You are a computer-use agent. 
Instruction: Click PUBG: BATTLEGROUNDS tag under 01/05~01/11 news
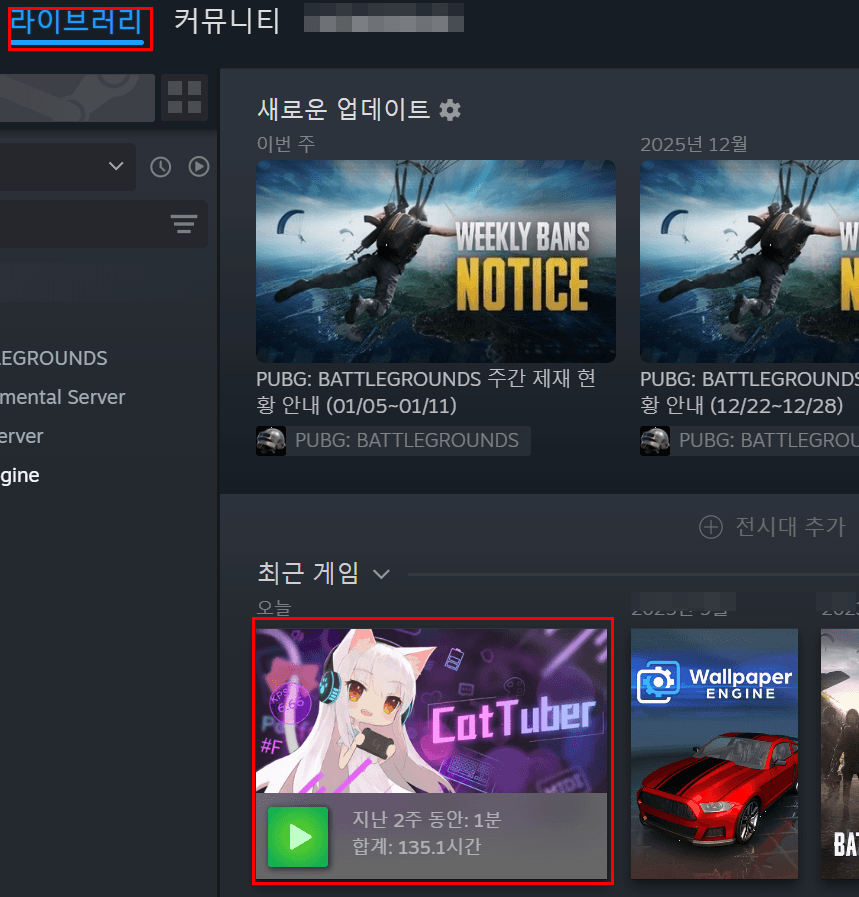[x=406, y=440]
